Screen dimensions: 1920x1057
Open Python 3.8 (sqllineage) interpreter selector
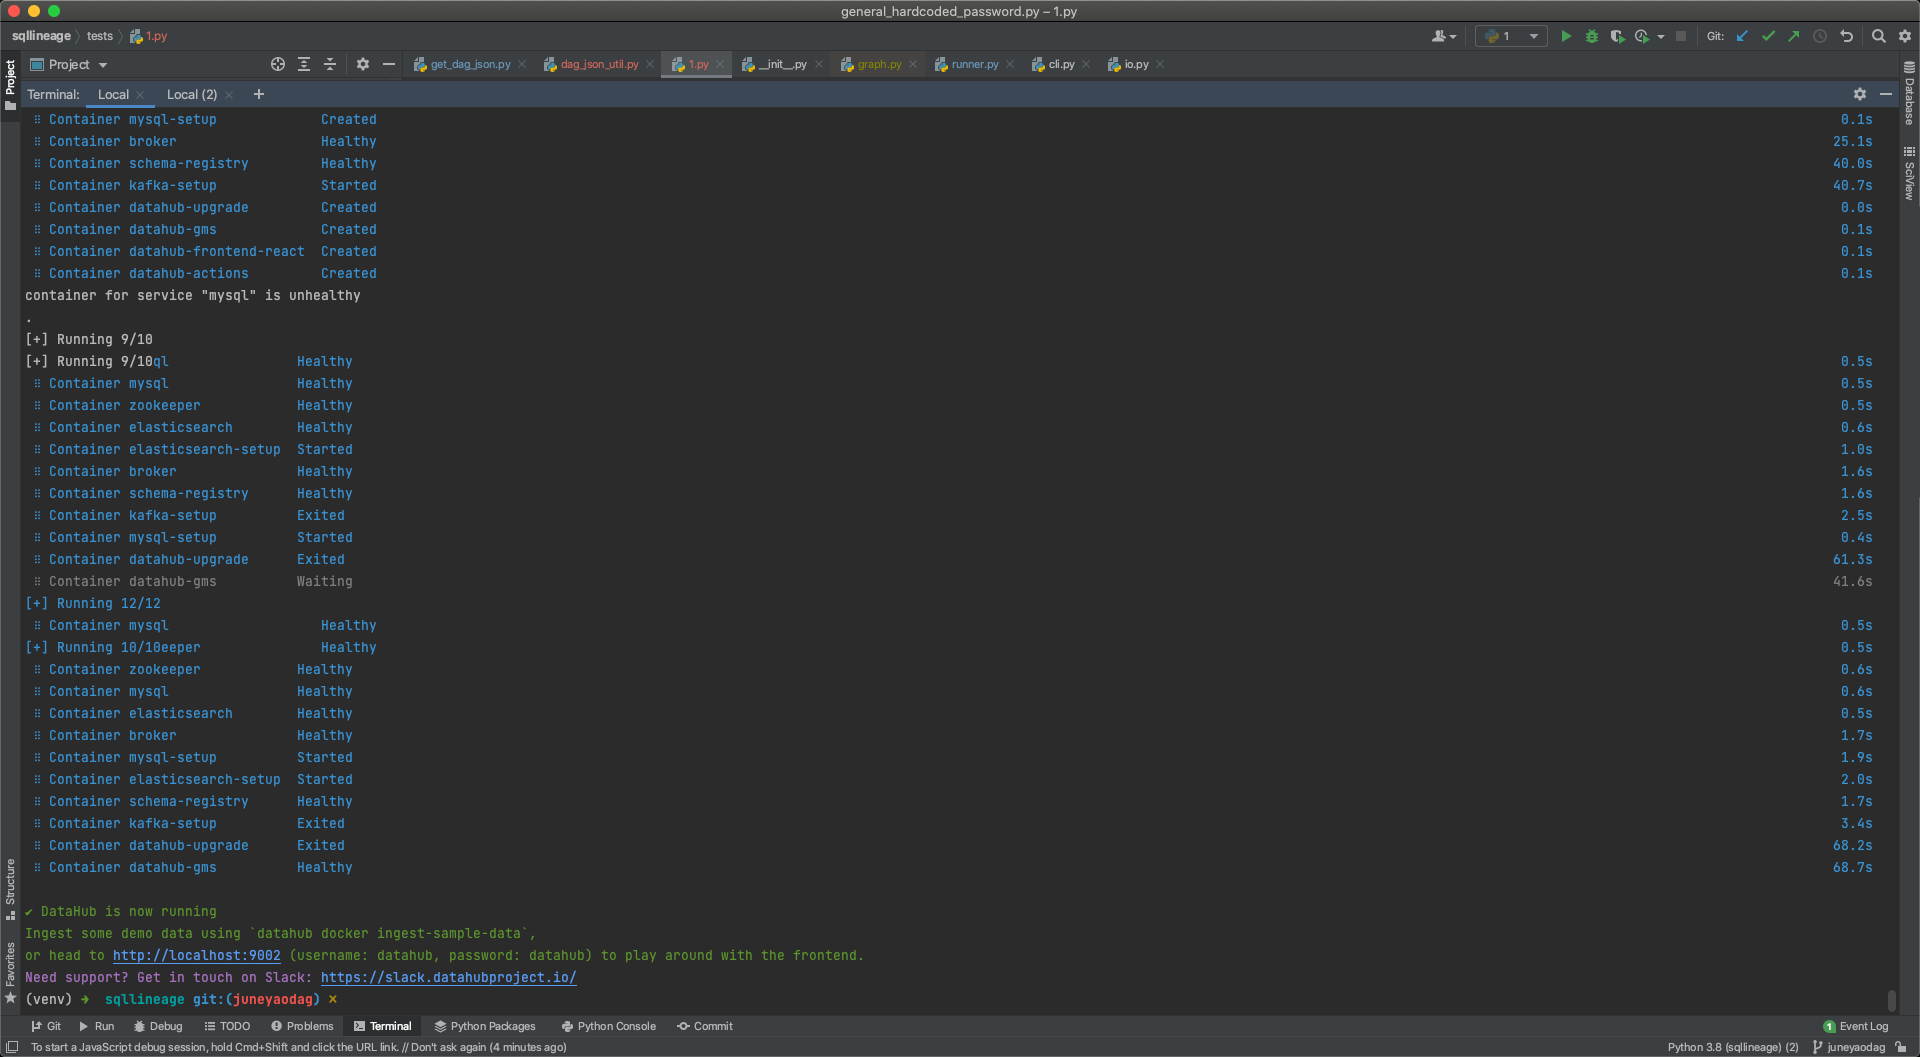point(1733,1047)
